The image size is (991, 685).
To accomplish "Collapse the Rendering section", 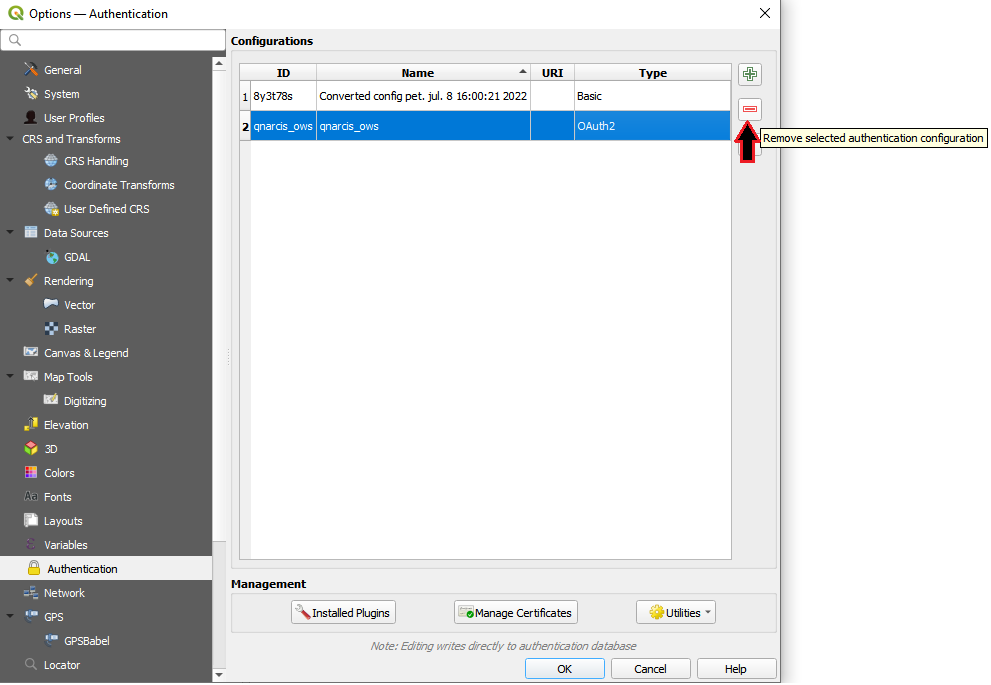I will click(x=10, y=280).
